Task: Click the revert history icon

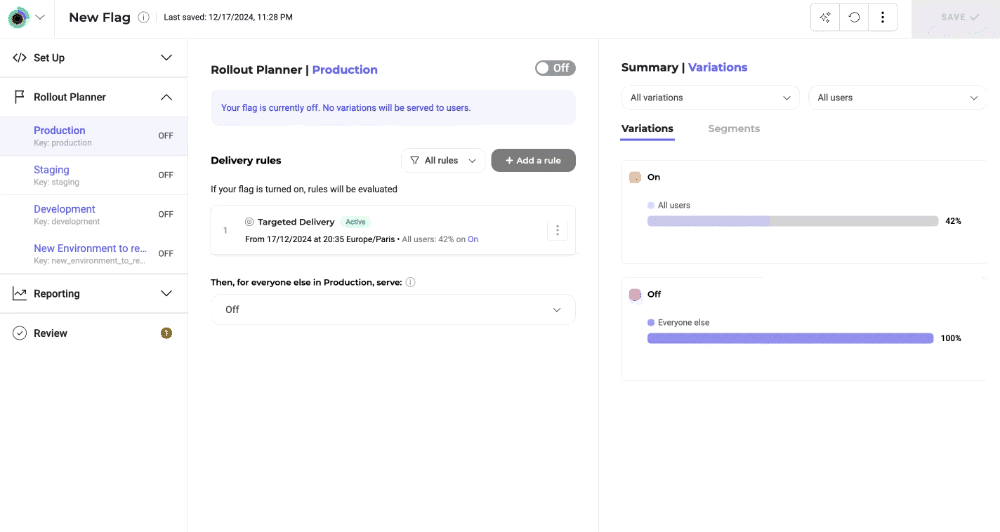Action: pyautogui.click(x=854, y=17)
